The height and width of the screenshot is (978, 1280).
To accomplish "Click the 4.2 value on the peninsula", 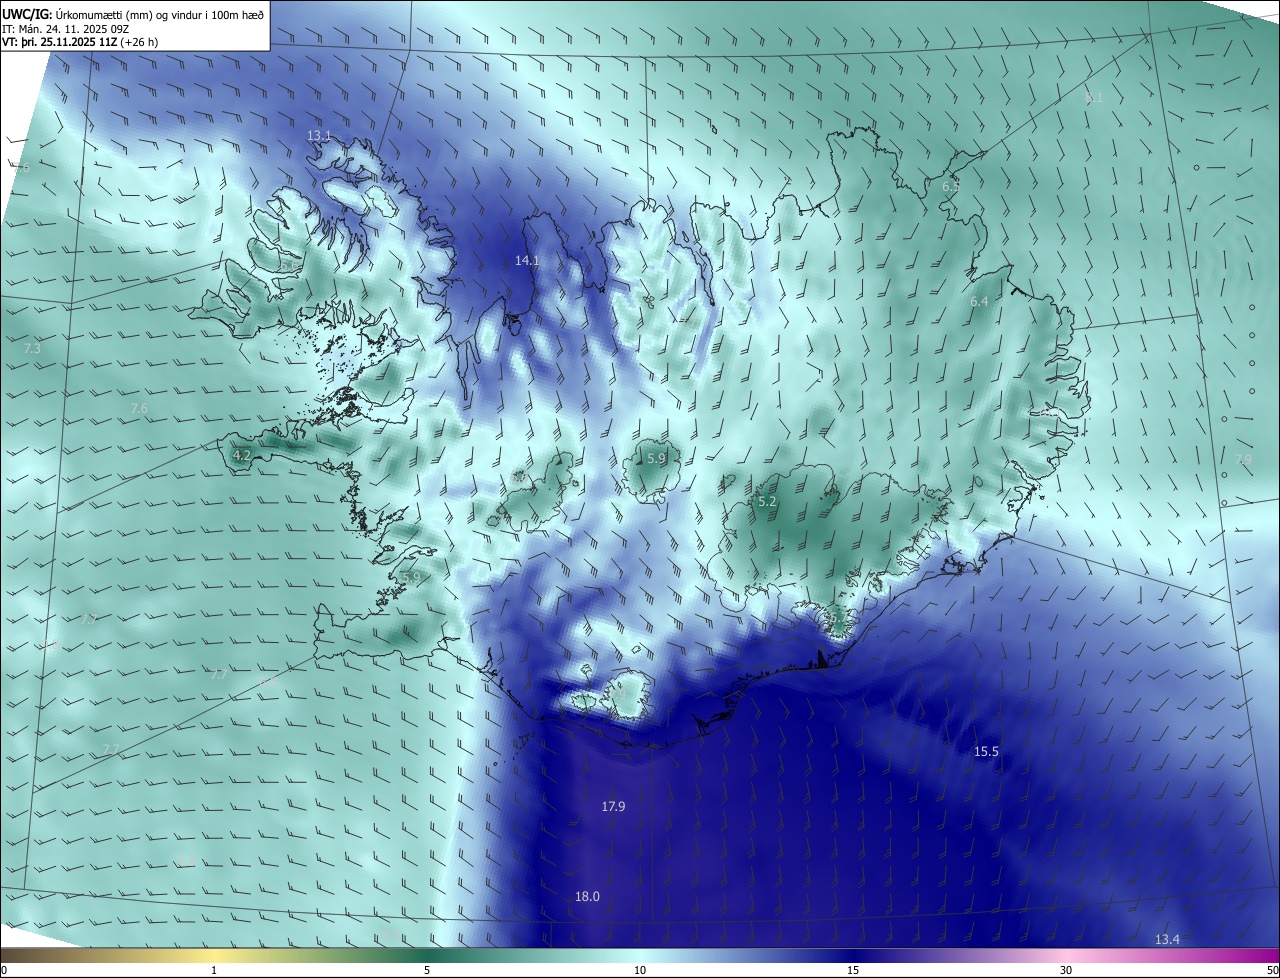I will coord(241,455).
